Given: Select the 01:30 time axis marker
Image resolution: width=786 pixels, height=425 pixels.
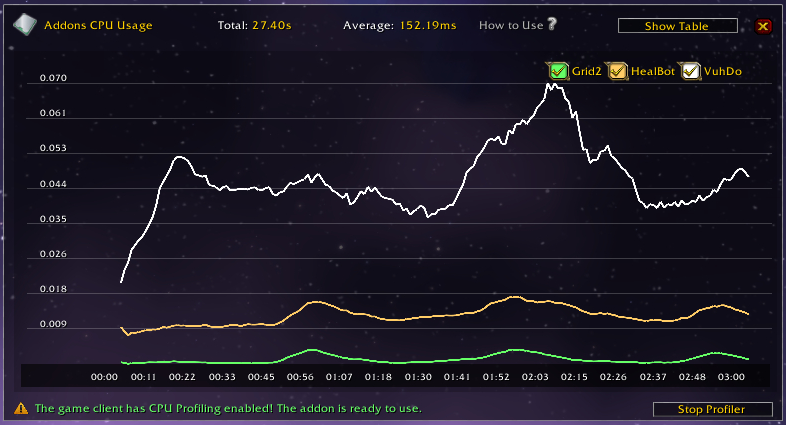Looking at the screenshot, I should pos(418,377).
